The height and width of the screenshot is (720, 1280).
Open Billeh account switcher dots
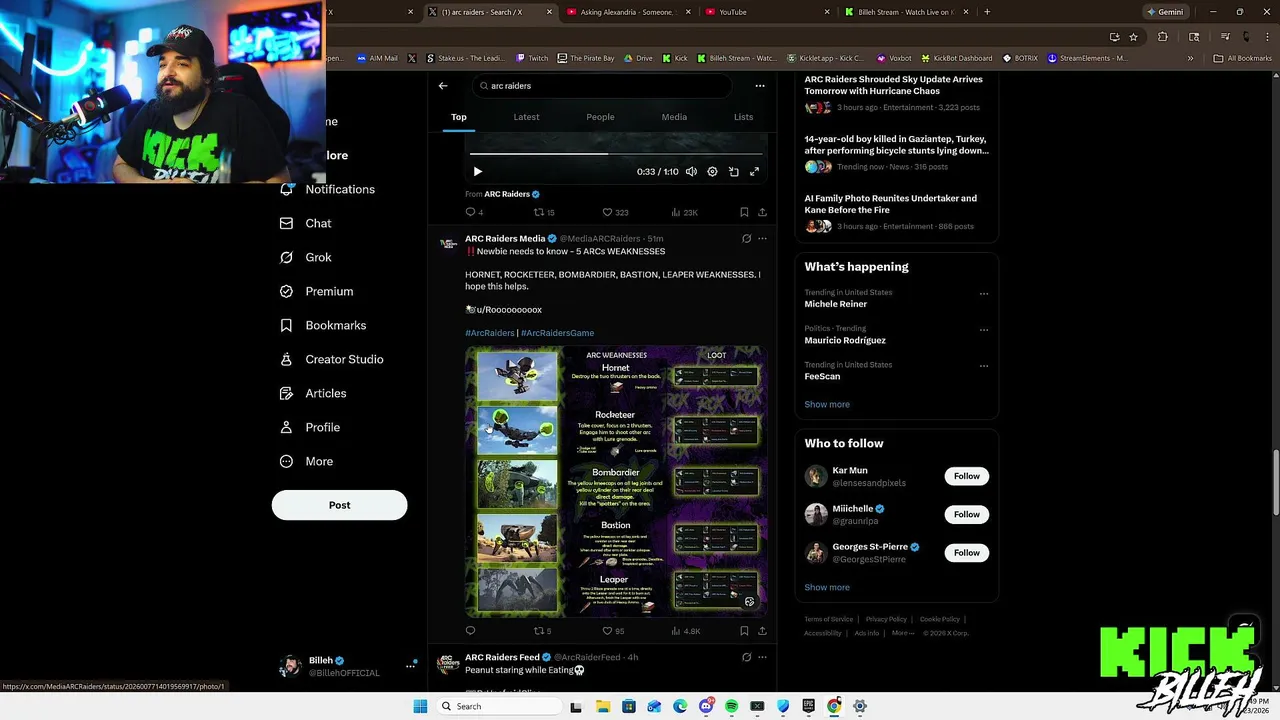[x=410, y=665]
